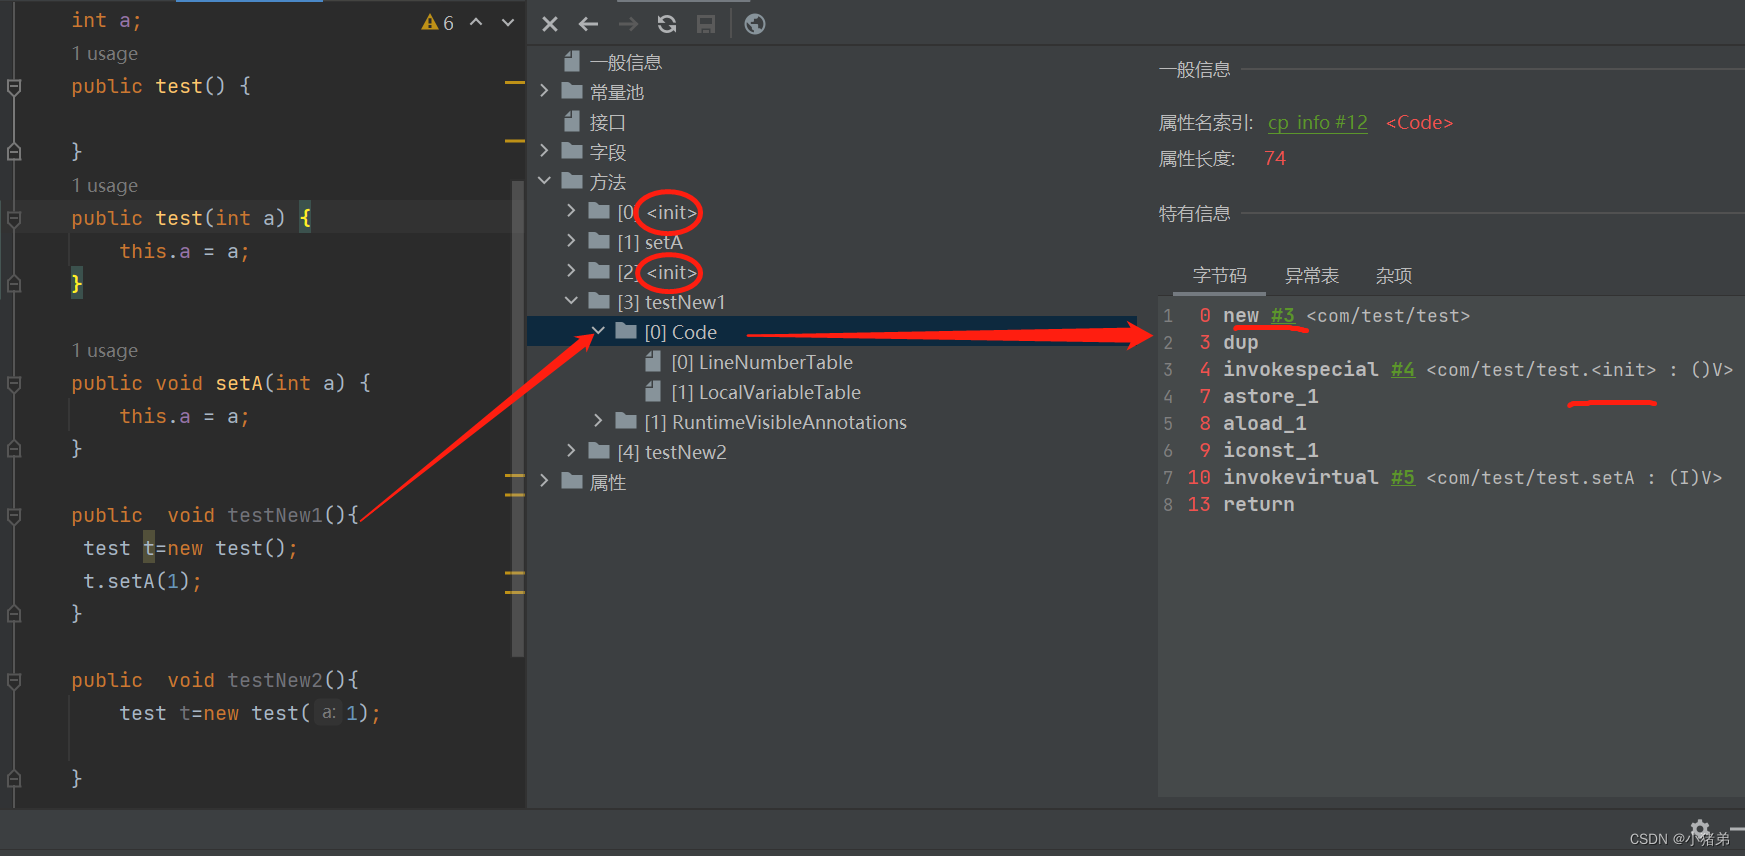Image resolution: width=1745 pixels, height=856 pixels.
Task: Click the editor vertical scrollbar
Action: (518, 418)
